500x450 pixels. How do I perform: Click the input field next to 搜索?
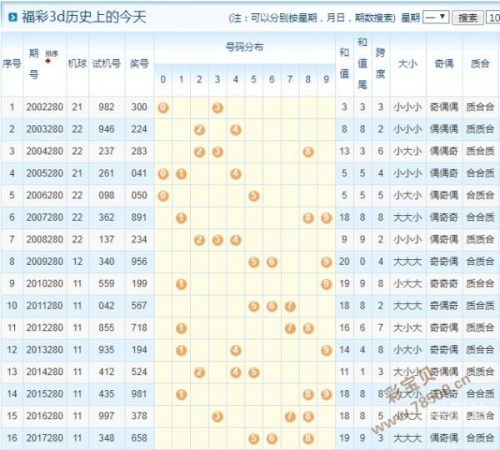click(494, 17)
